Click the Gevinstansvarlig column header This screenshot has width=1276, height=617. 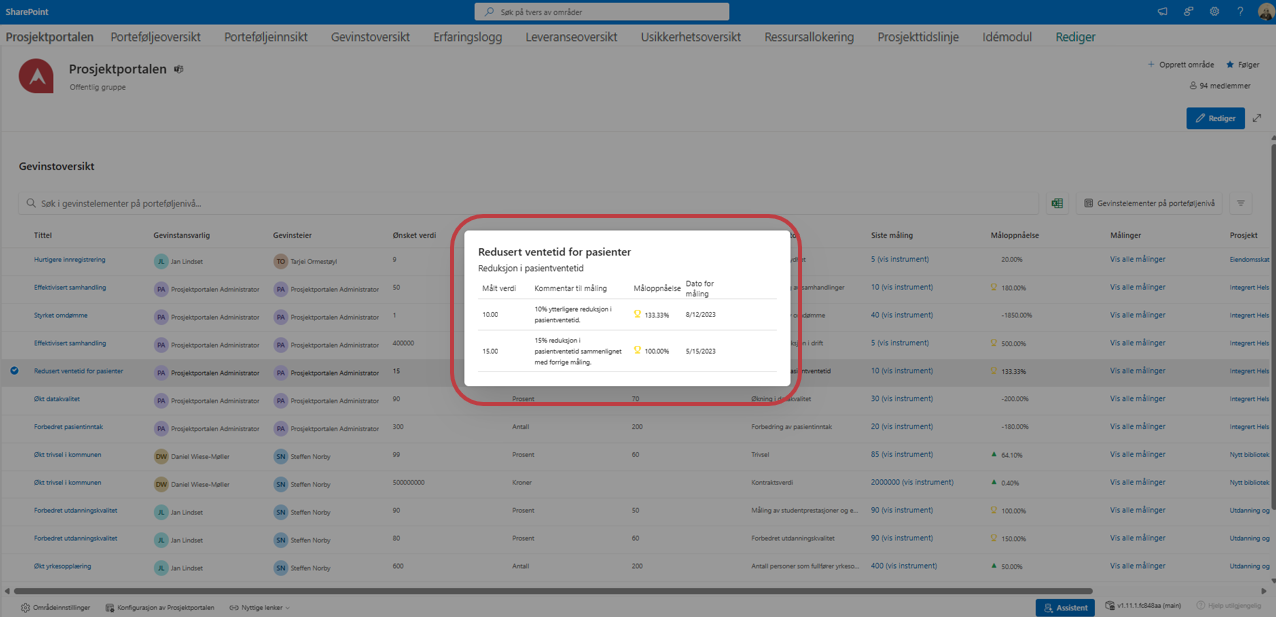click(x=182, y=236)
